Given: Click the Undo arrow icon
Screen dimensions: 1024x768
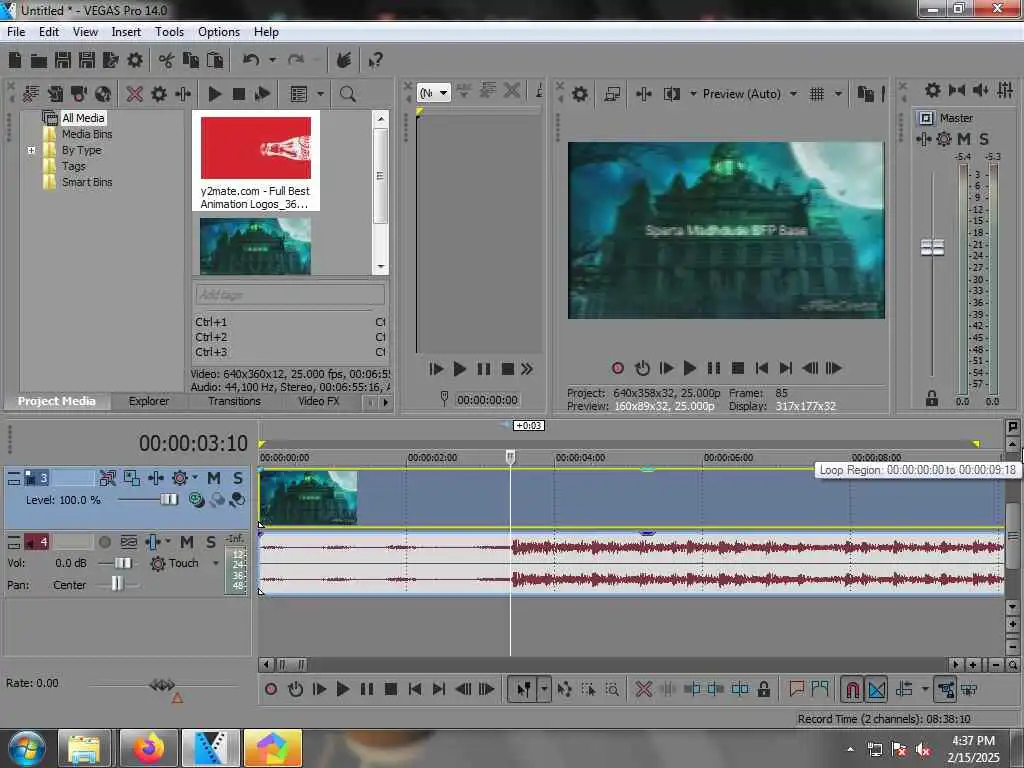Looking at the screenshot, I should pos(251,60).
